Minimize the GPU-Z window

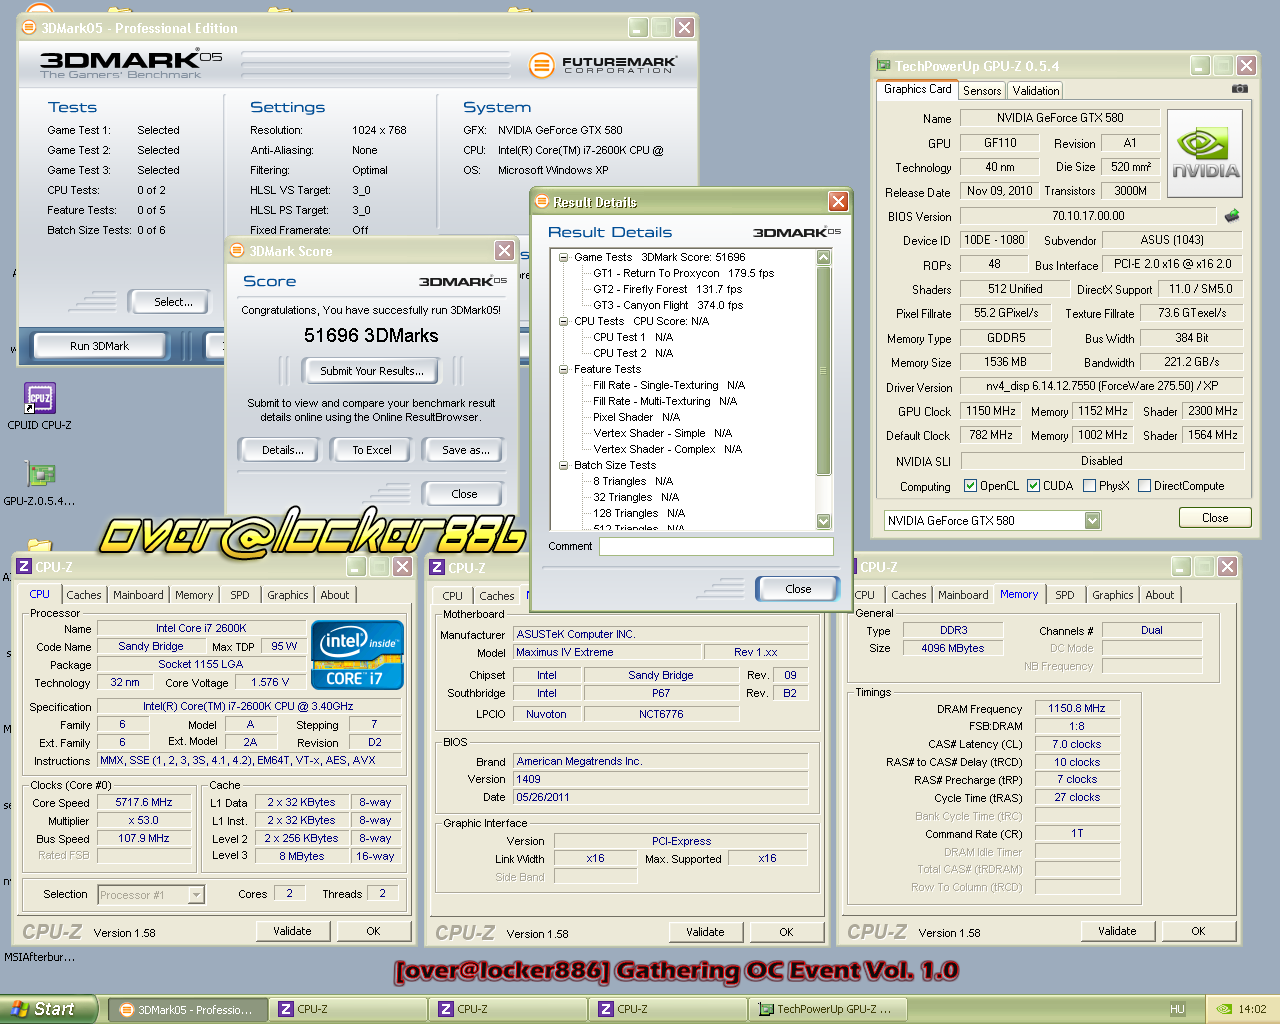tap(1200, 66)
